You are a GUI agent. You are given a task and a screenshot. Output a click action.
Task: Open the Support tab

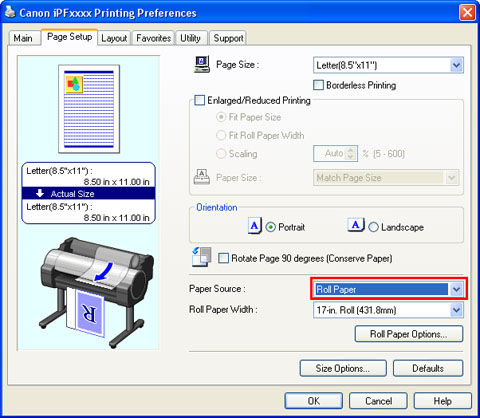[228, 38]
